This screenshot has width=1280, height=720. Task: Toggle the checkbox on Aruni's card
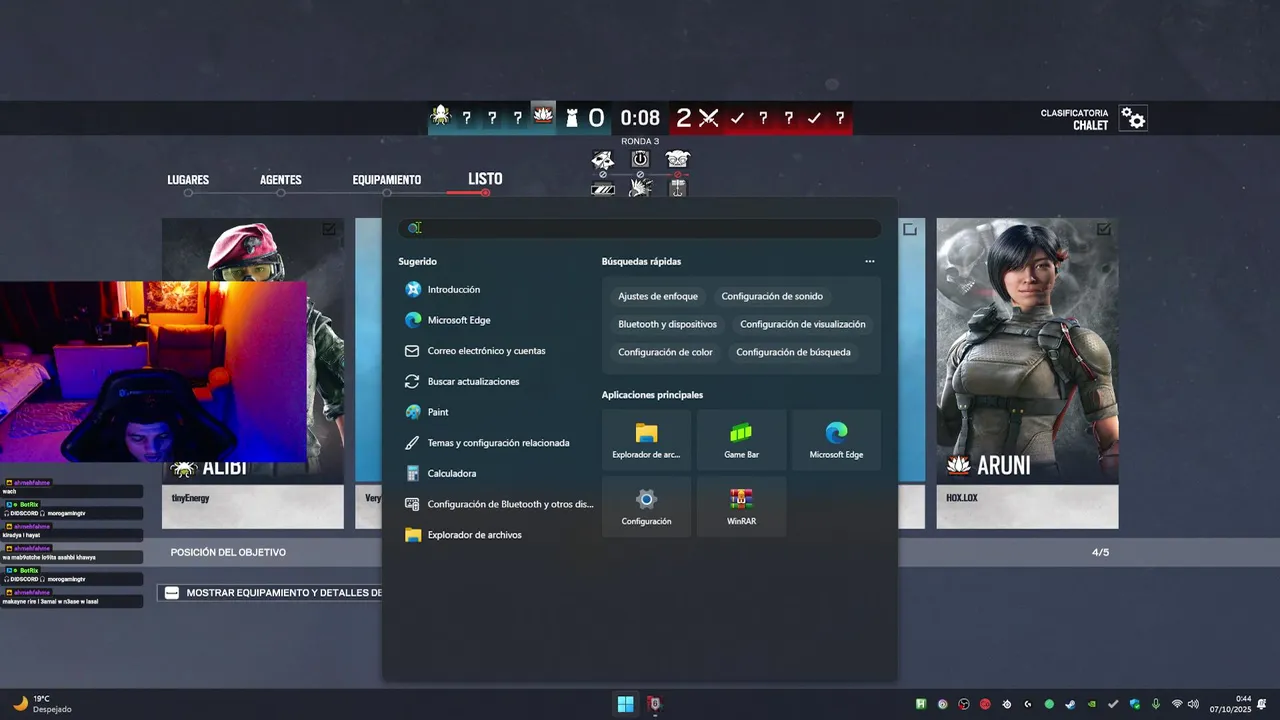(1103, 229)
